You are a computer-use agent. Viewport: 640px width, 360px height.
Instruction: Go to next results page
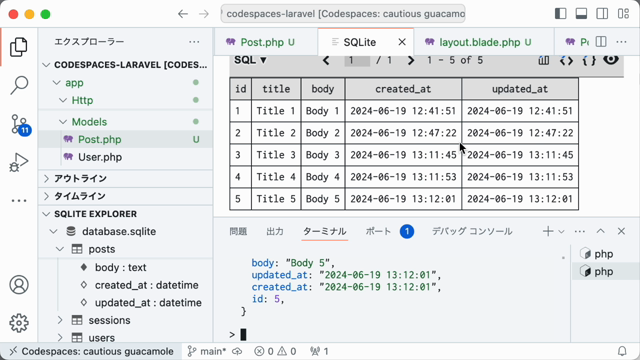[411, 61]
